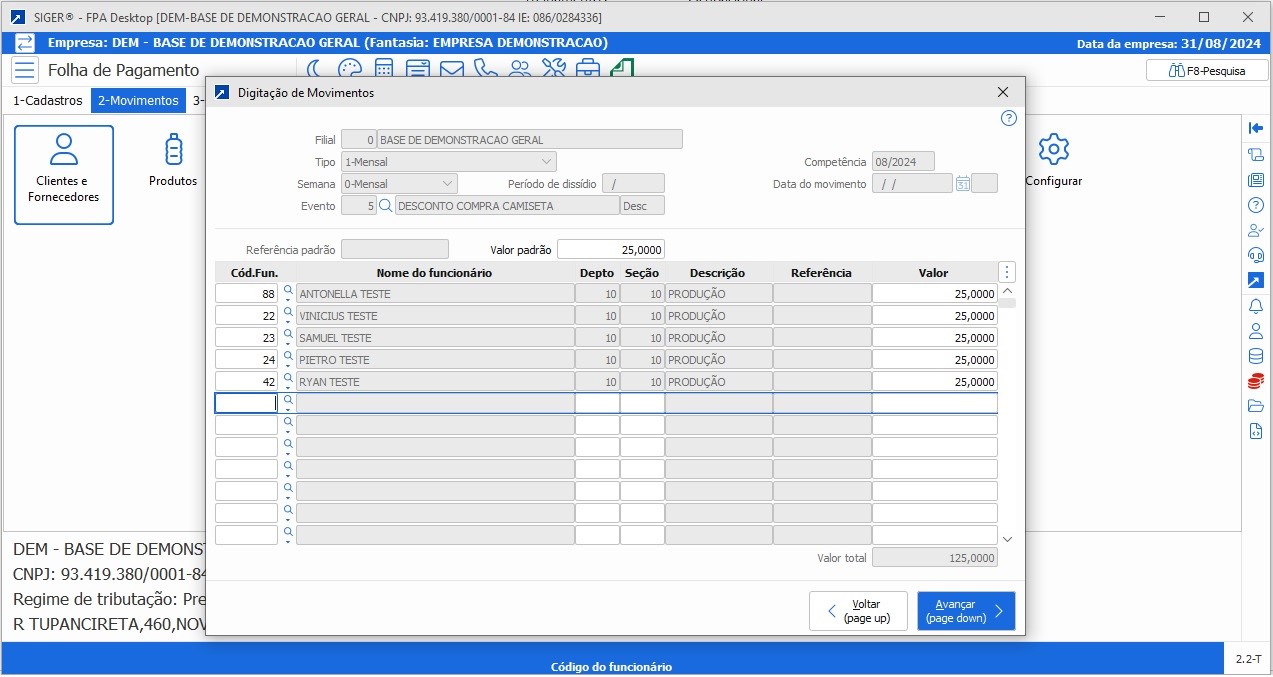Open the hamburger menu beside Folha de Pagamento

coord(25,70)
